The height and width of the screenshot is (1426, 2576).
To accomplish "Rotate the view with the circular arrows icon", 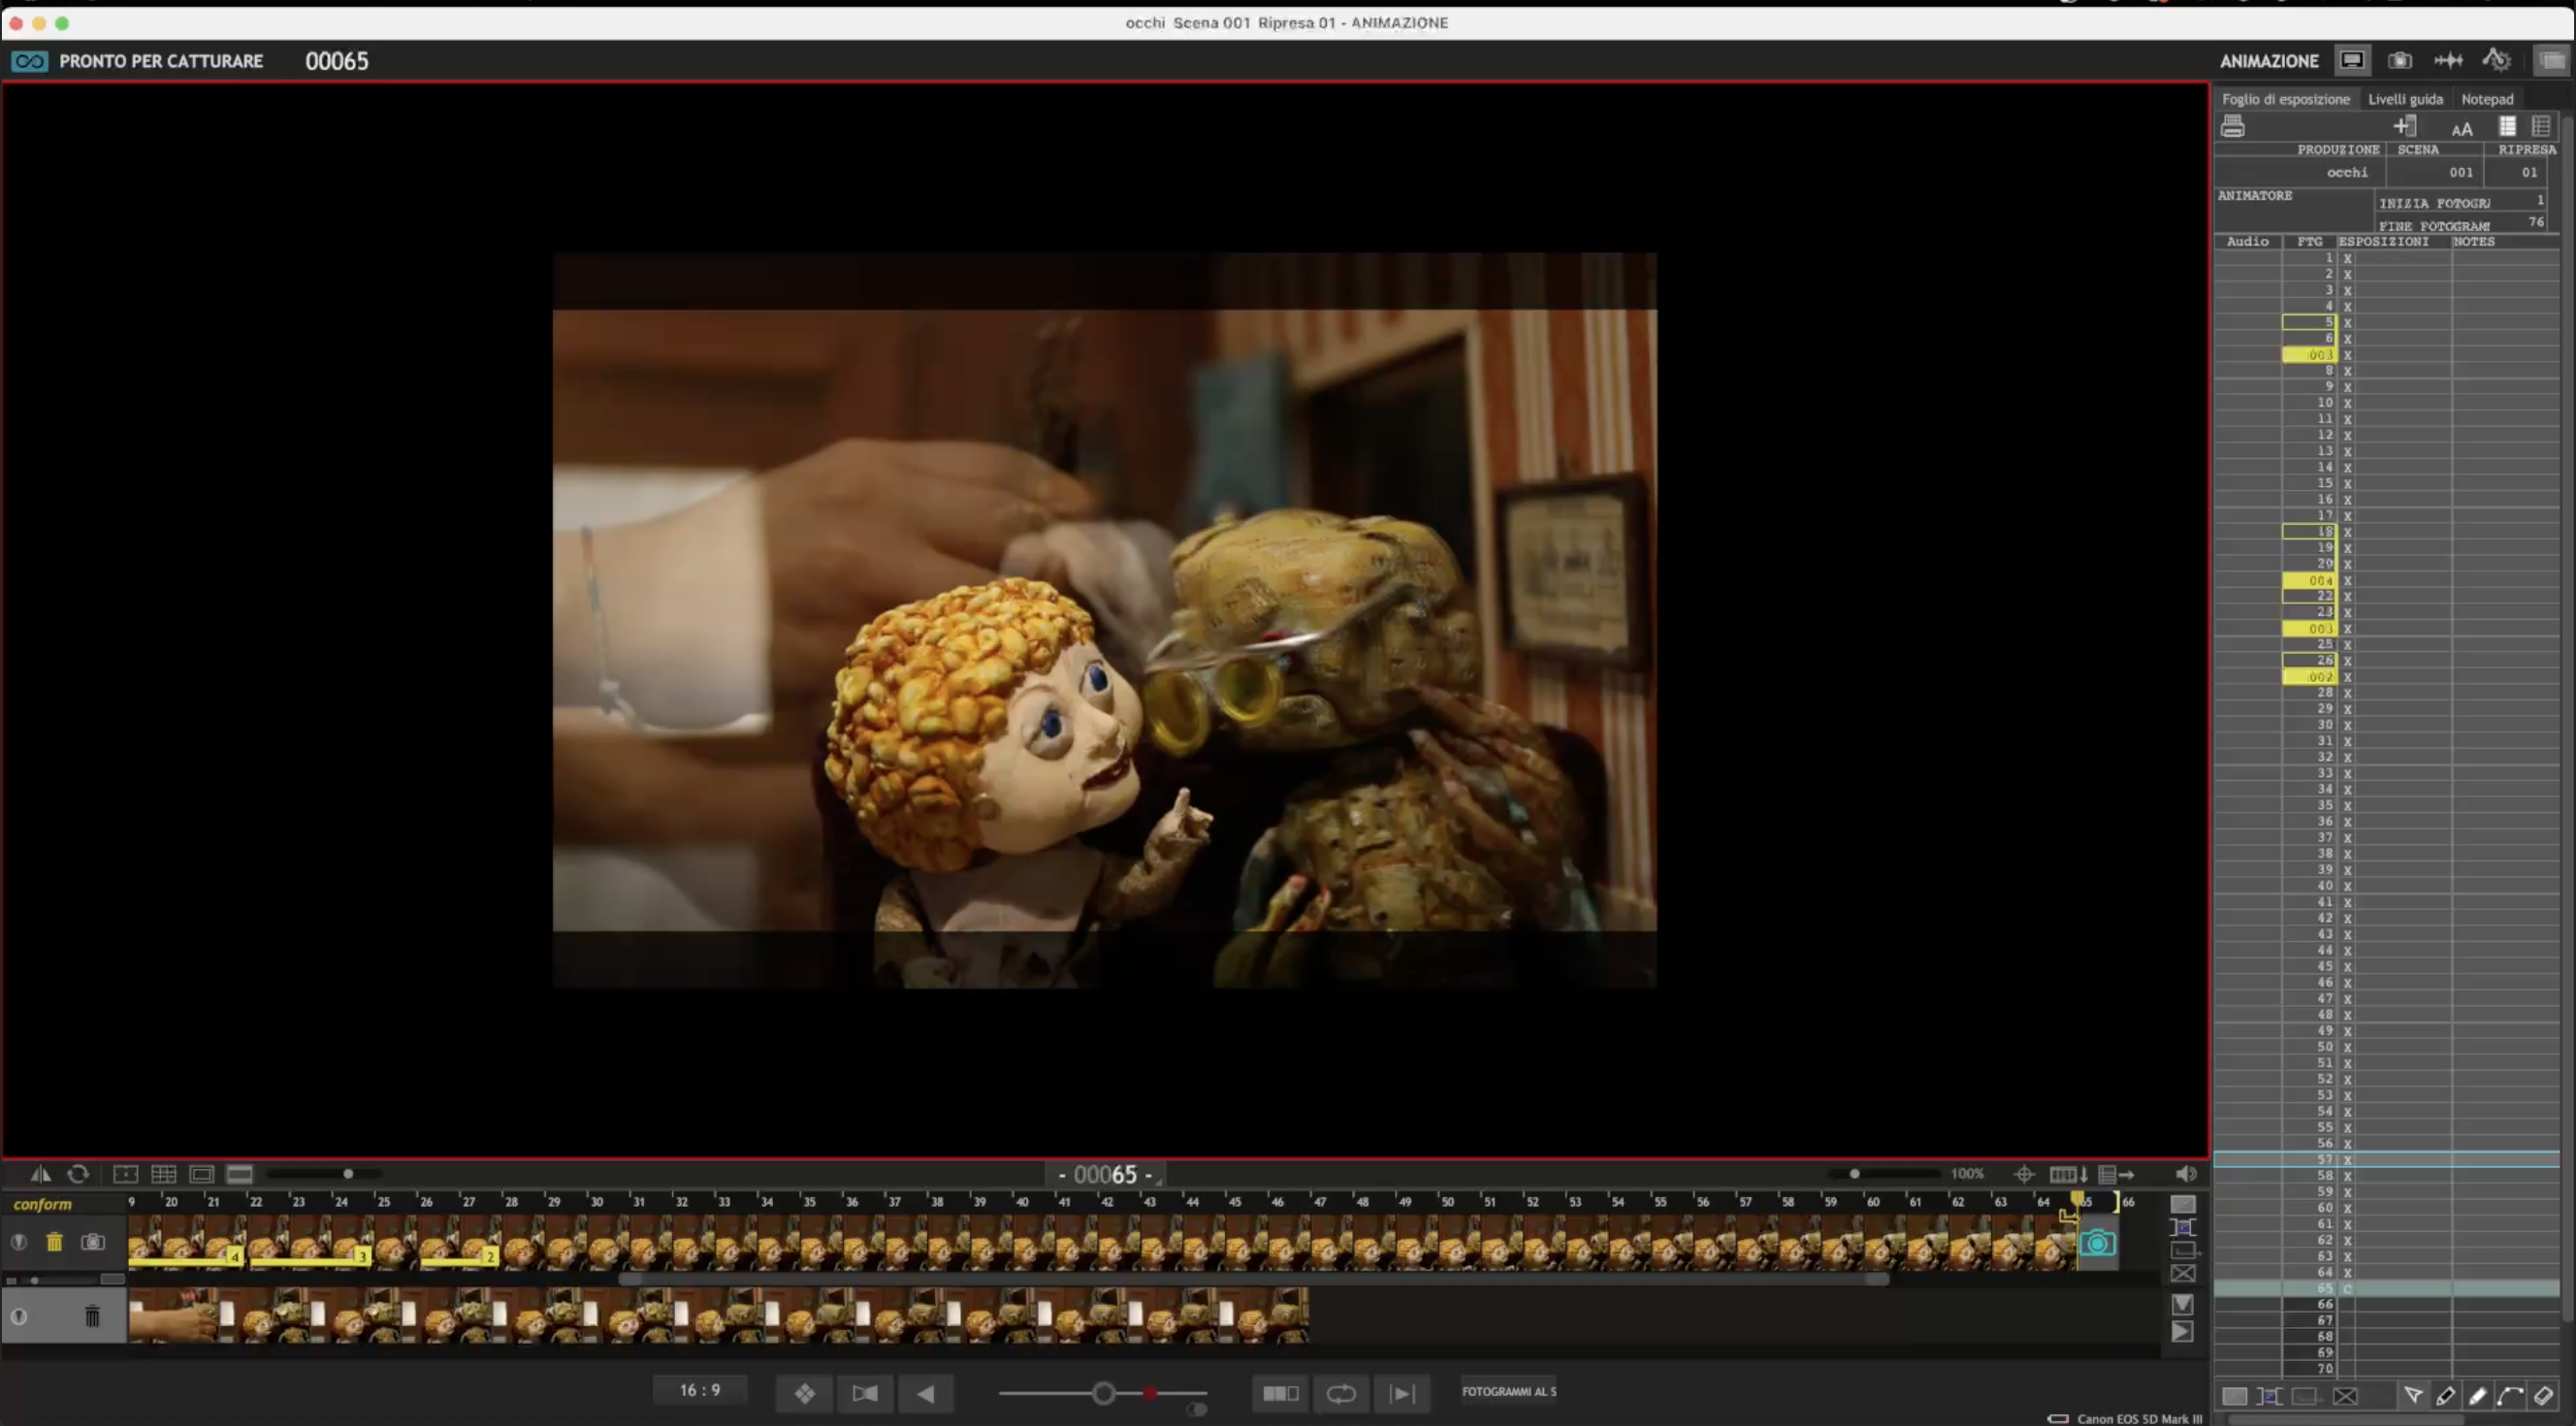I will point(78,1173).
